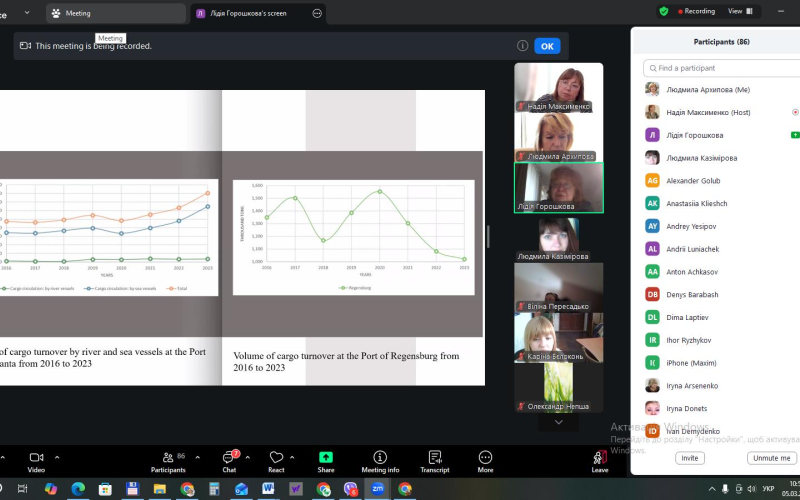This screenshot has width=800, height=500.
Task: Click the green Share screen icon
Action: [x=326, y=457]
